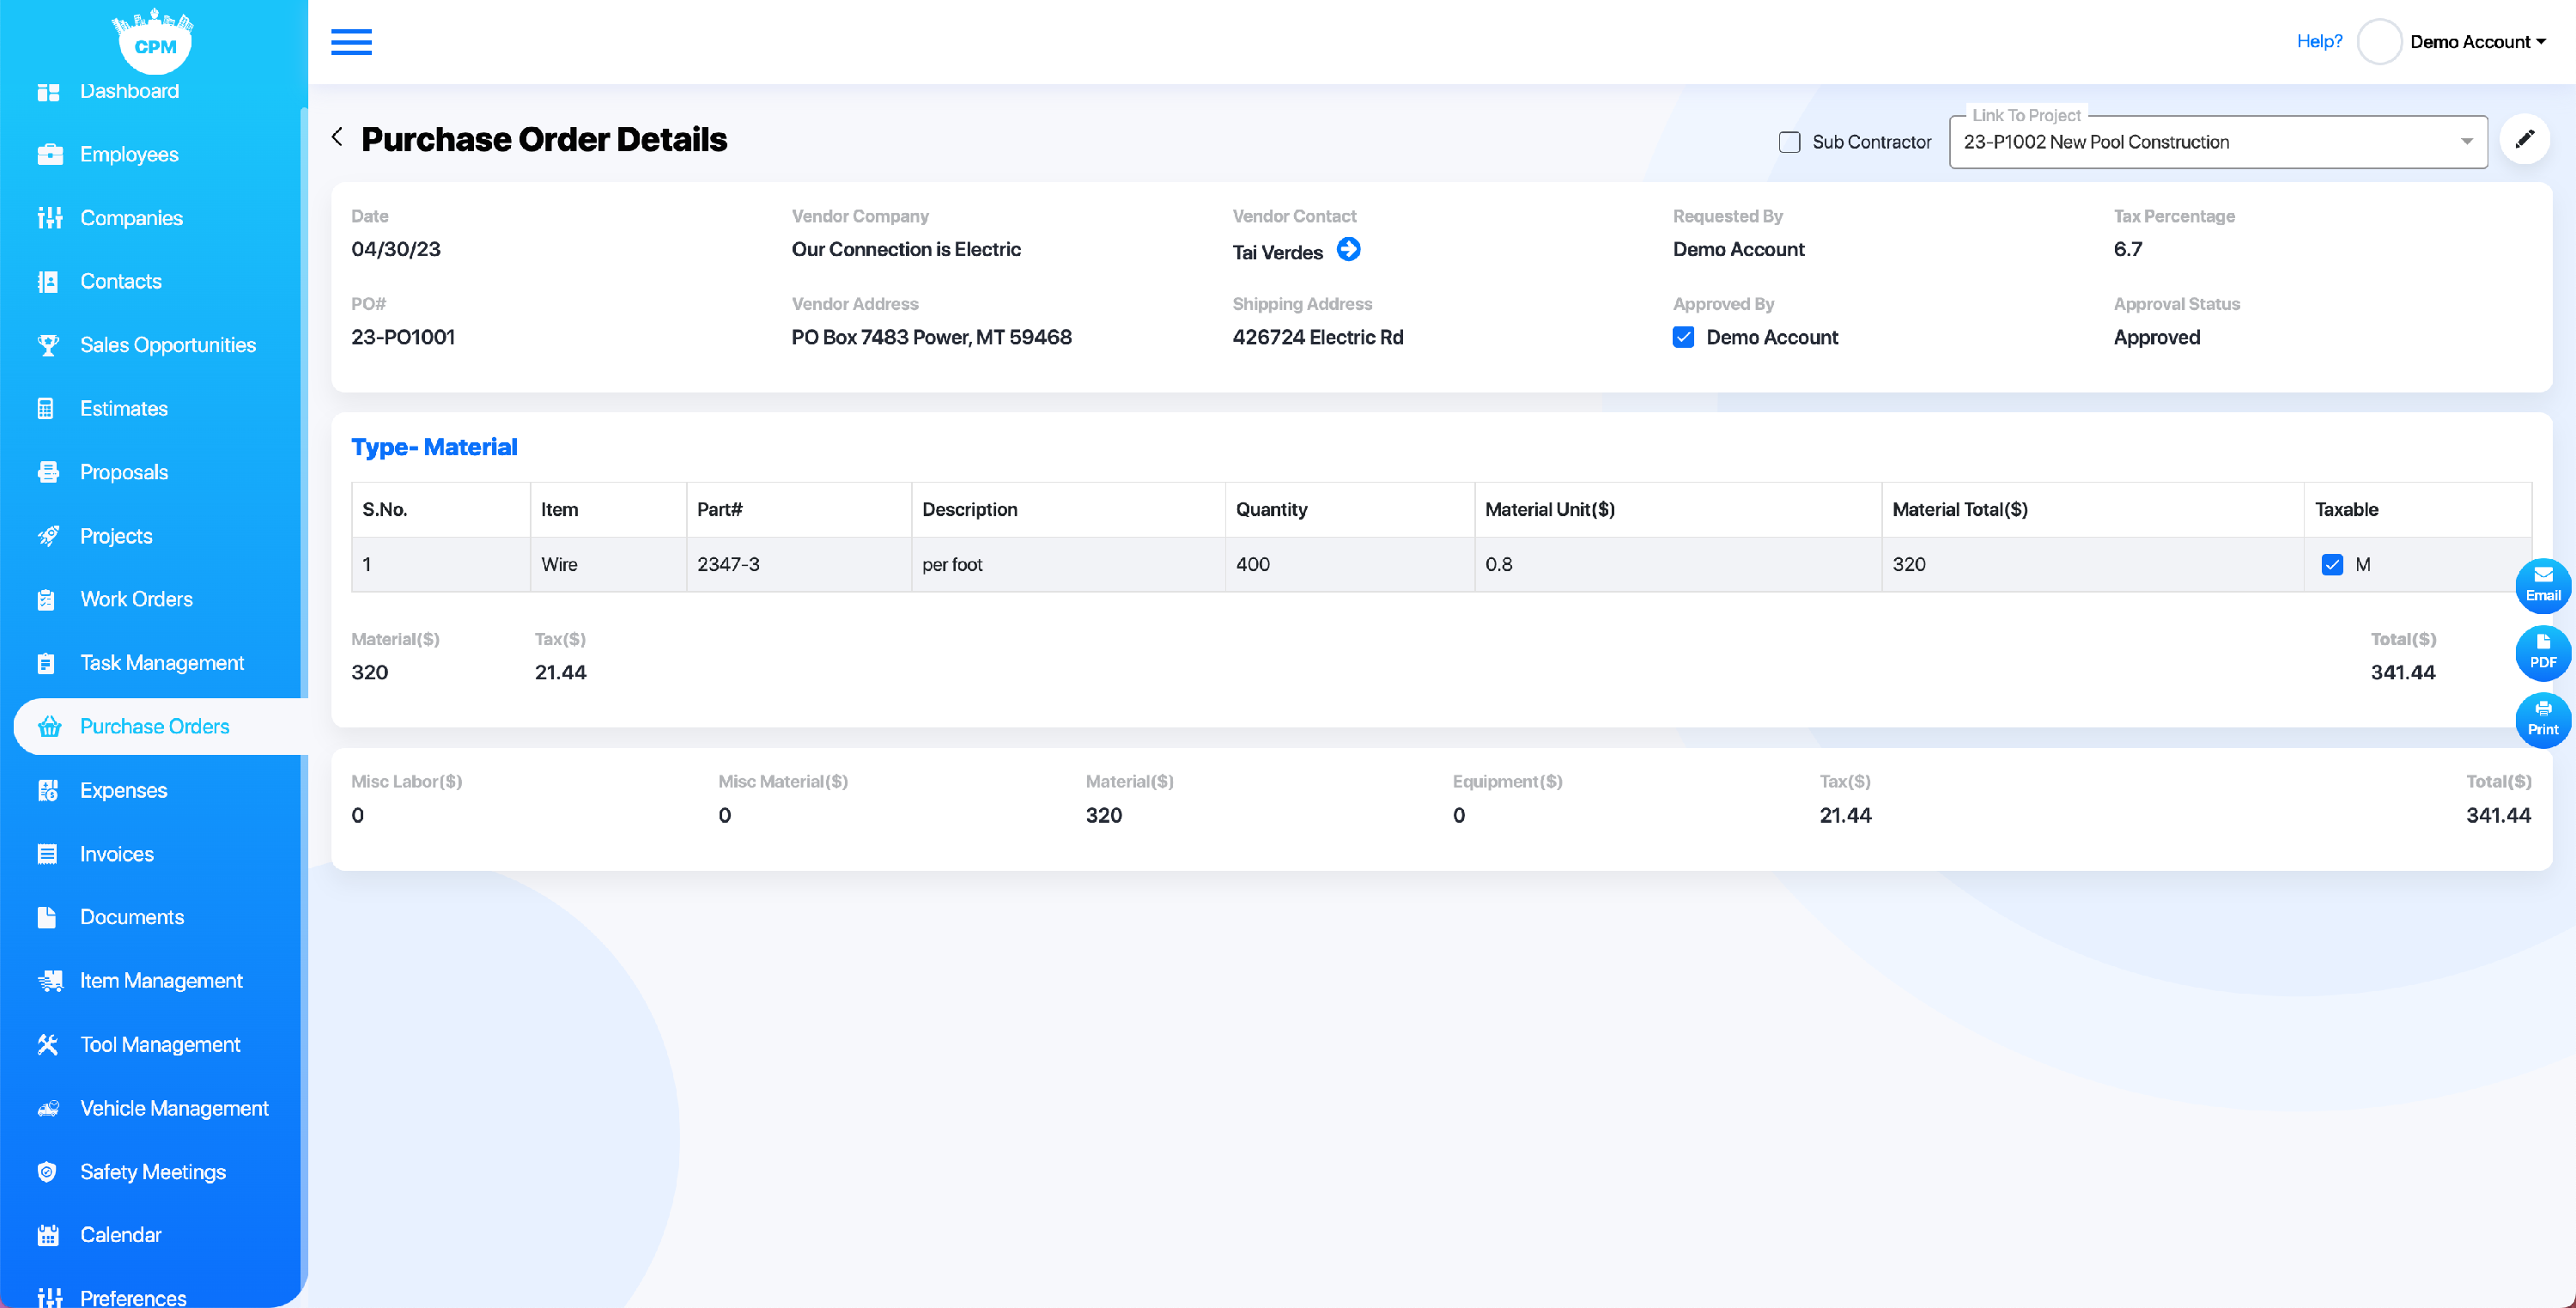Click the Expenses icon in sidebar
Screen dimensions: 2576x1308
point(48,790)
